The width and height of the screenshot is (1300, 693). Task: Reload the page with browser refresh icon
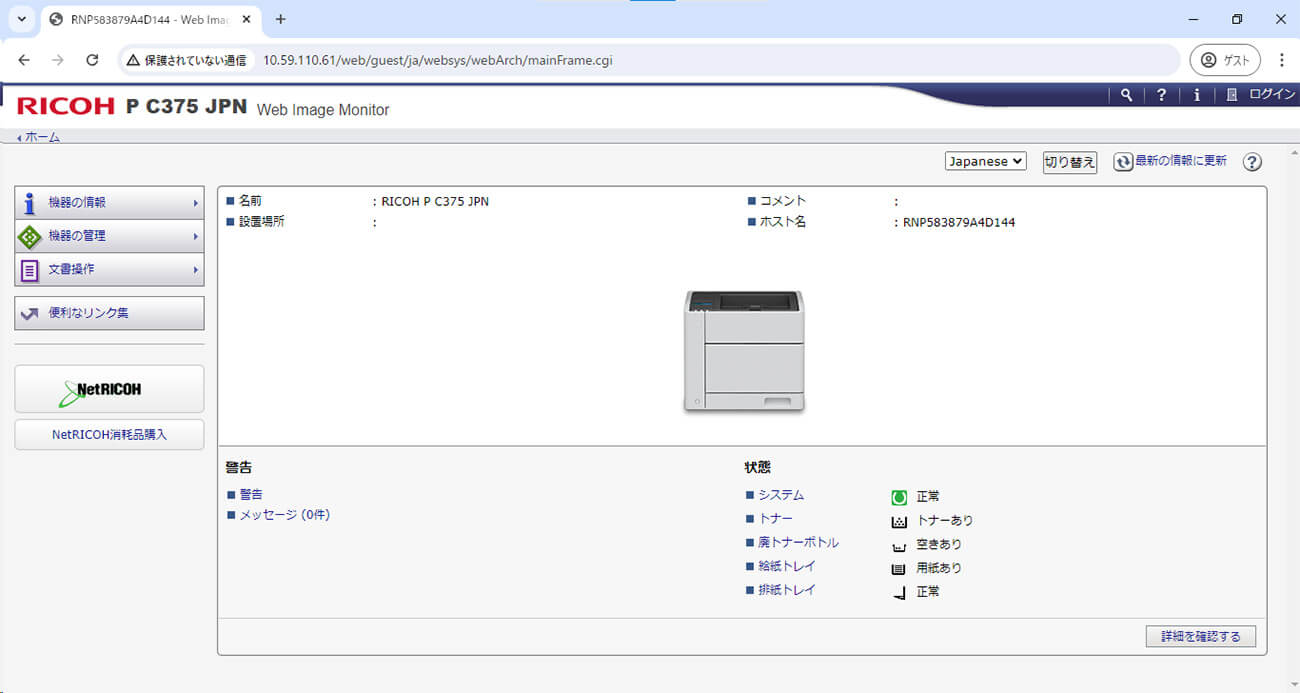(92, 60)
